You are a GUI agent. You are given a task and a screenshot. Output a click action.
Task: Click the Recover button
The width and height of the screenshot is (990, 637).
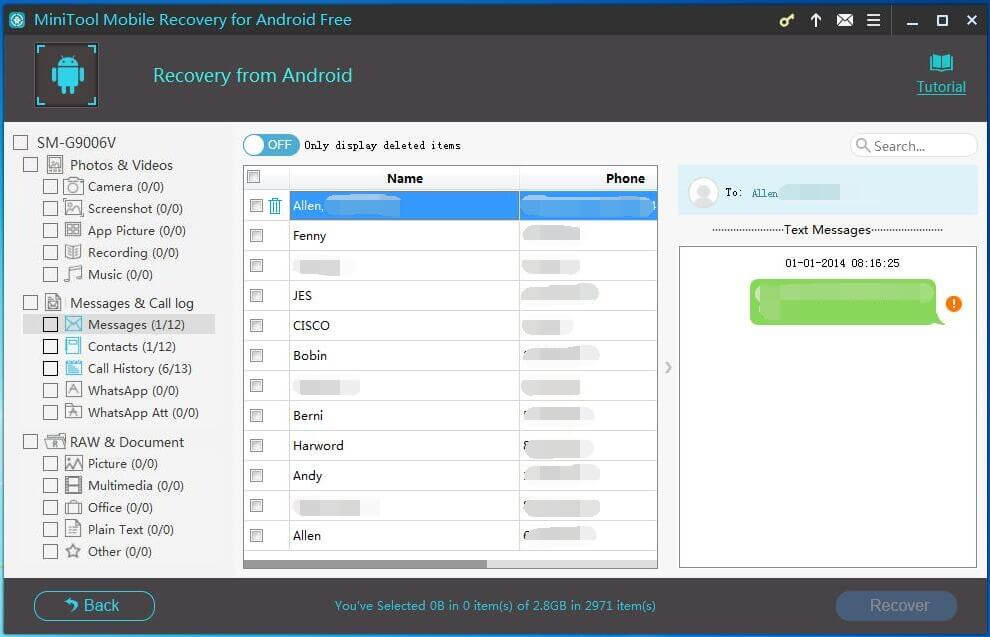tap(896, 605)
